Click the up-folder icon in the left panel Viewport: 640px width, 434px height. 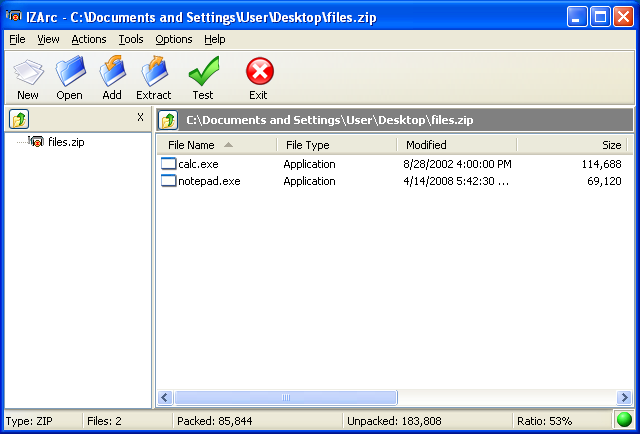pos(19,119)
